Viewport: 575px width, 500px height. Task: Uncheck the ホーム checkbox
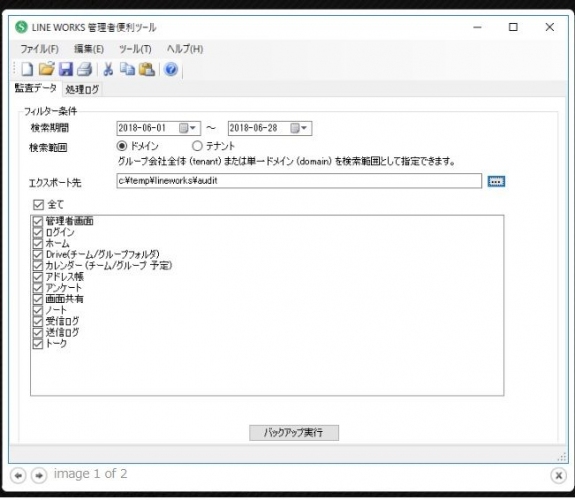point(38,244)
